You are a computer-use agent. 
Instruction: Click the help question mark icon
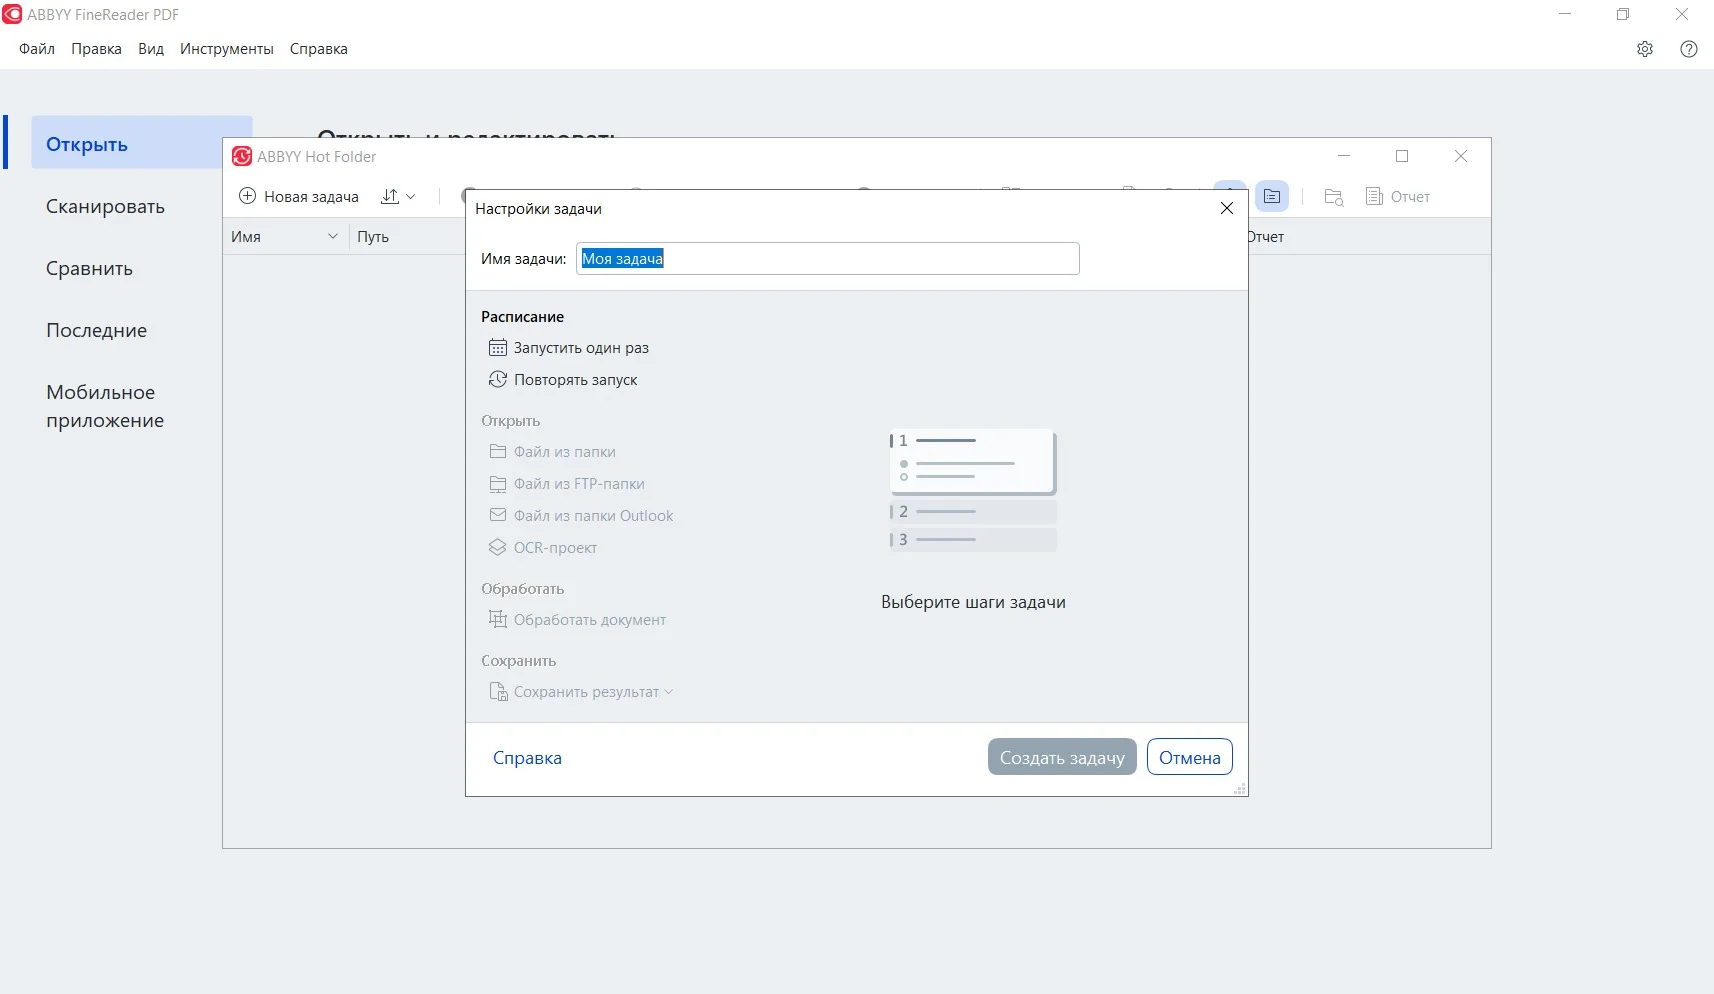click(1689, 49)
